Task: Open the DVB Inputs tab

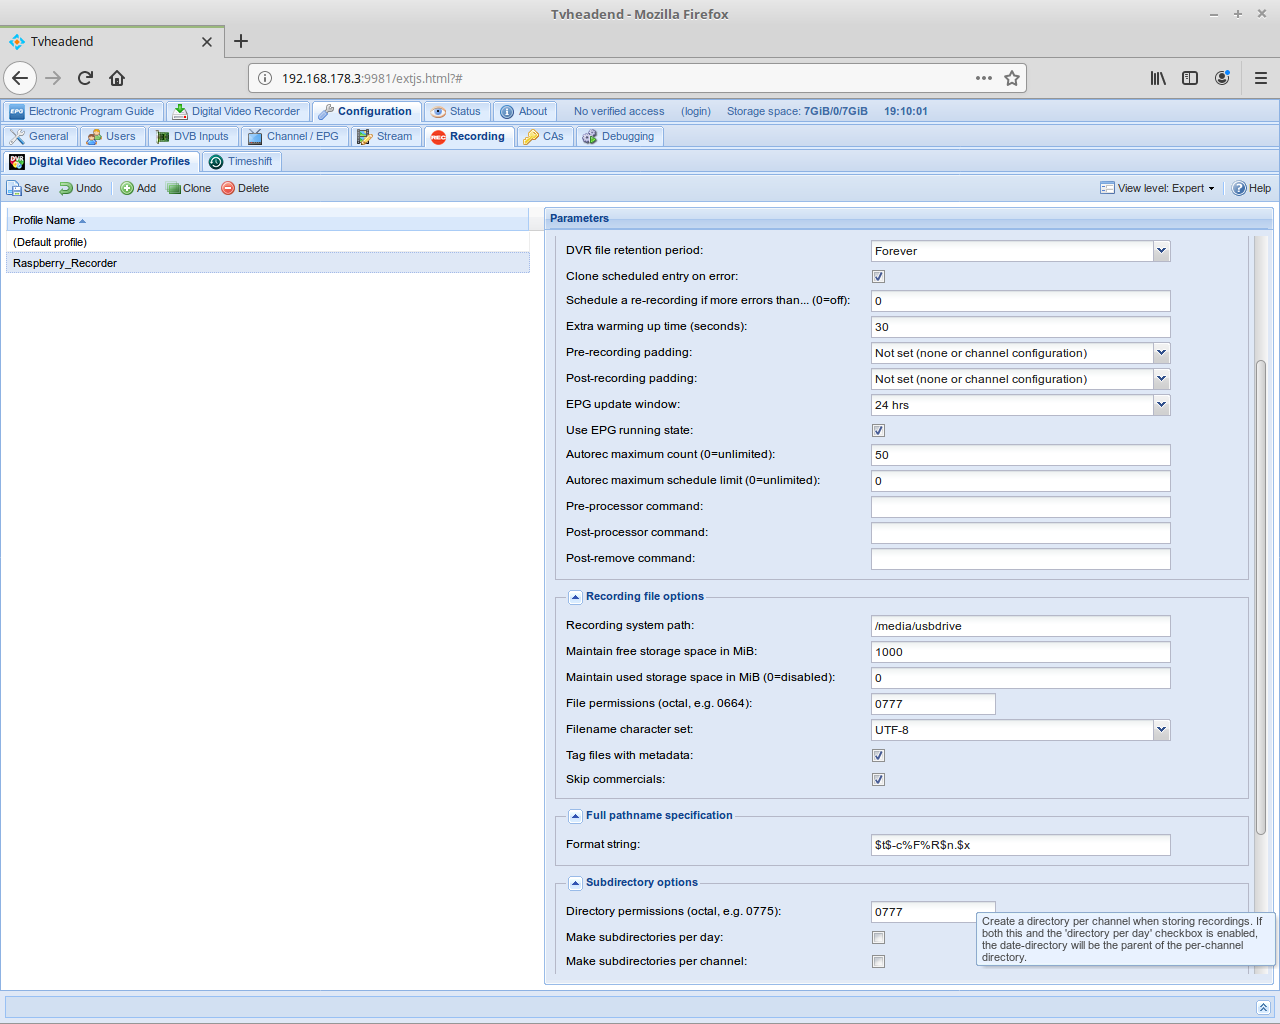Action: [192, 136]
